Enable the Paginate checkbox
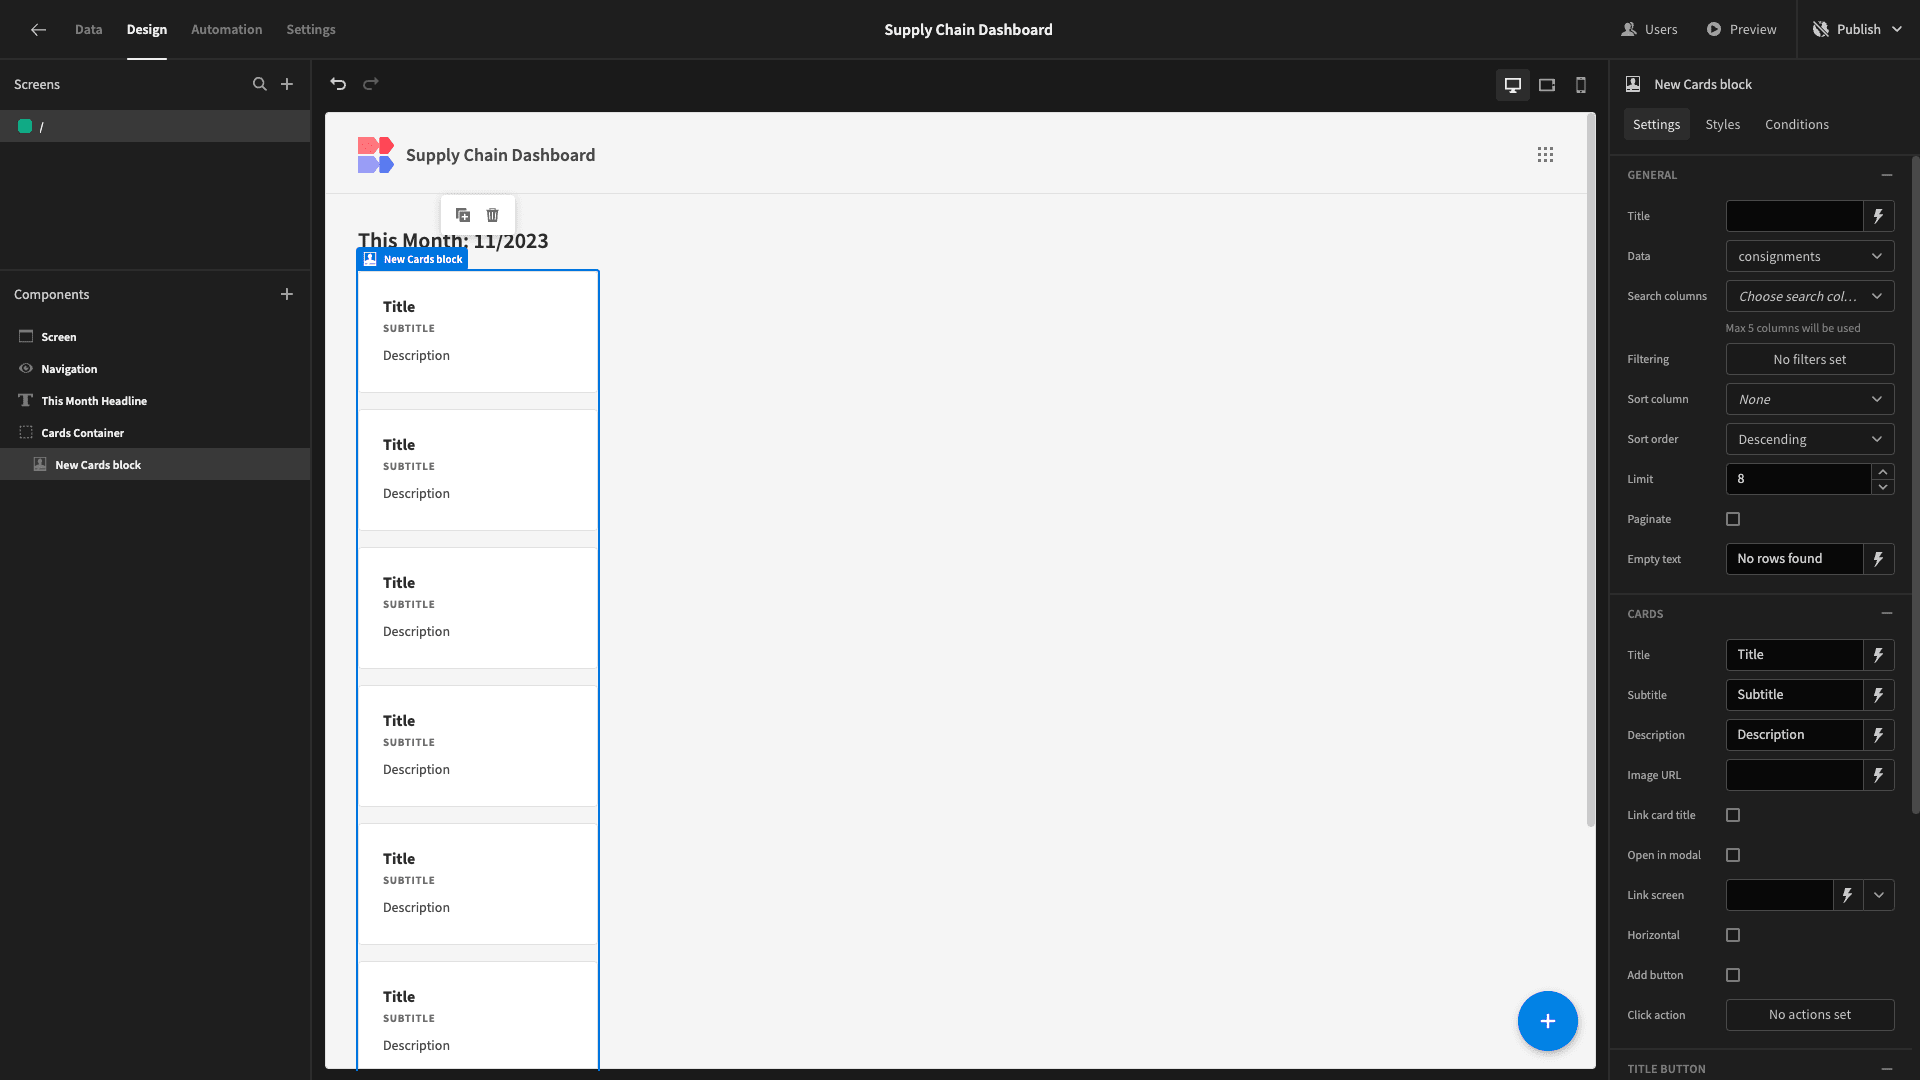 (x=1733, y=518)
